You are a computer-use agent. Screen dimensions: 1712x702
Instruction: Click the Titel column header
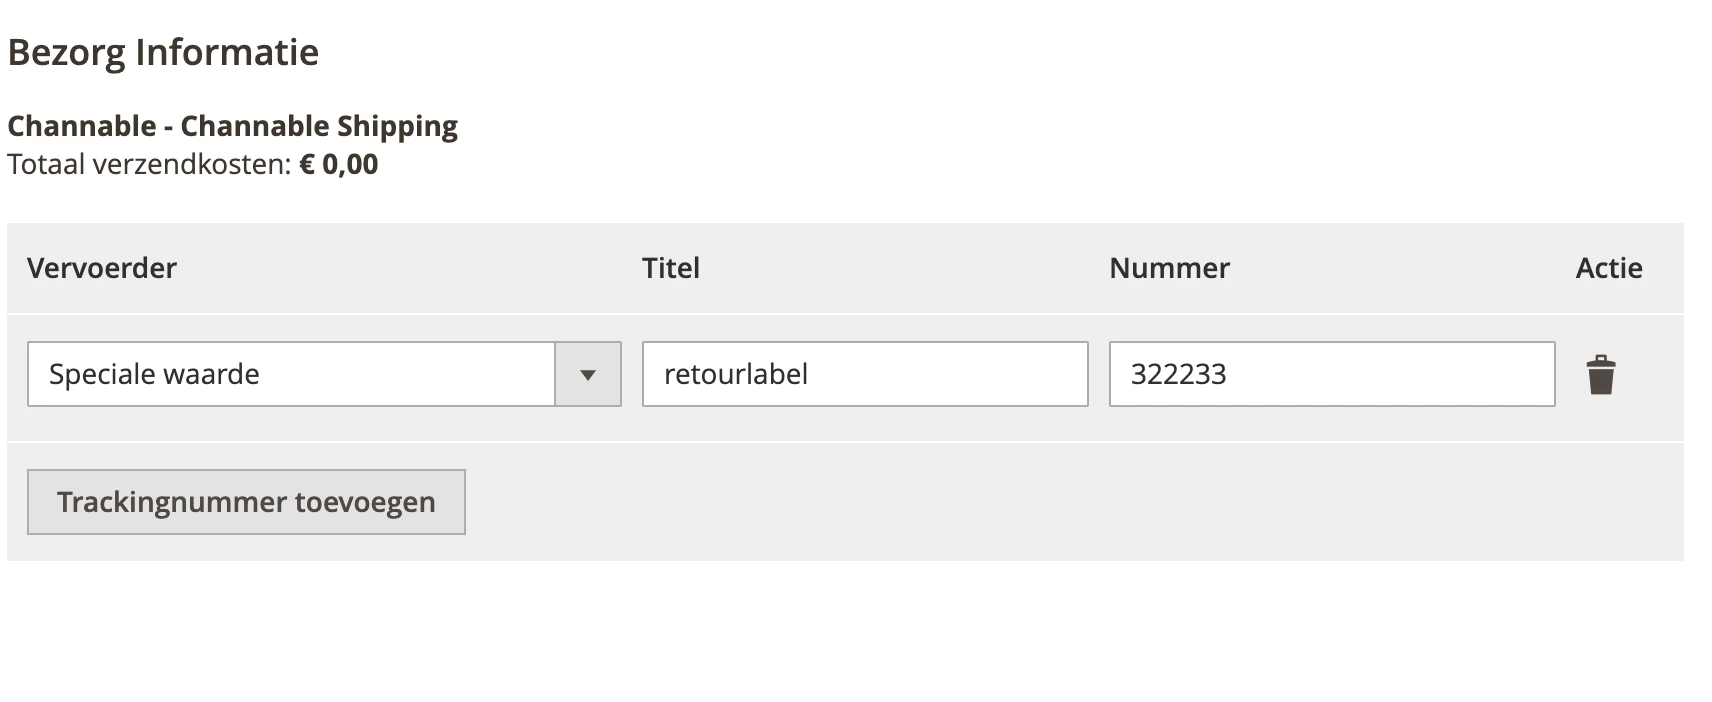(x=670, y=268)
